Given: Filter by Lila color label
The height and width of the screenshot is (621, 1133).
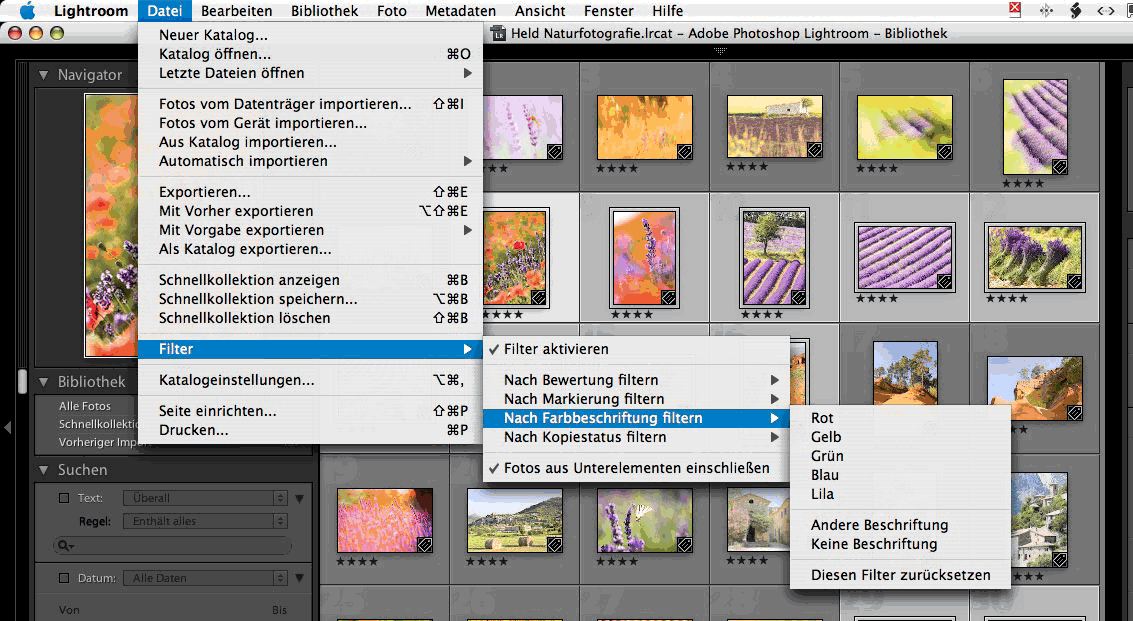Looking at the screenshot, I should pyautogui.click(x=900, y=494).
